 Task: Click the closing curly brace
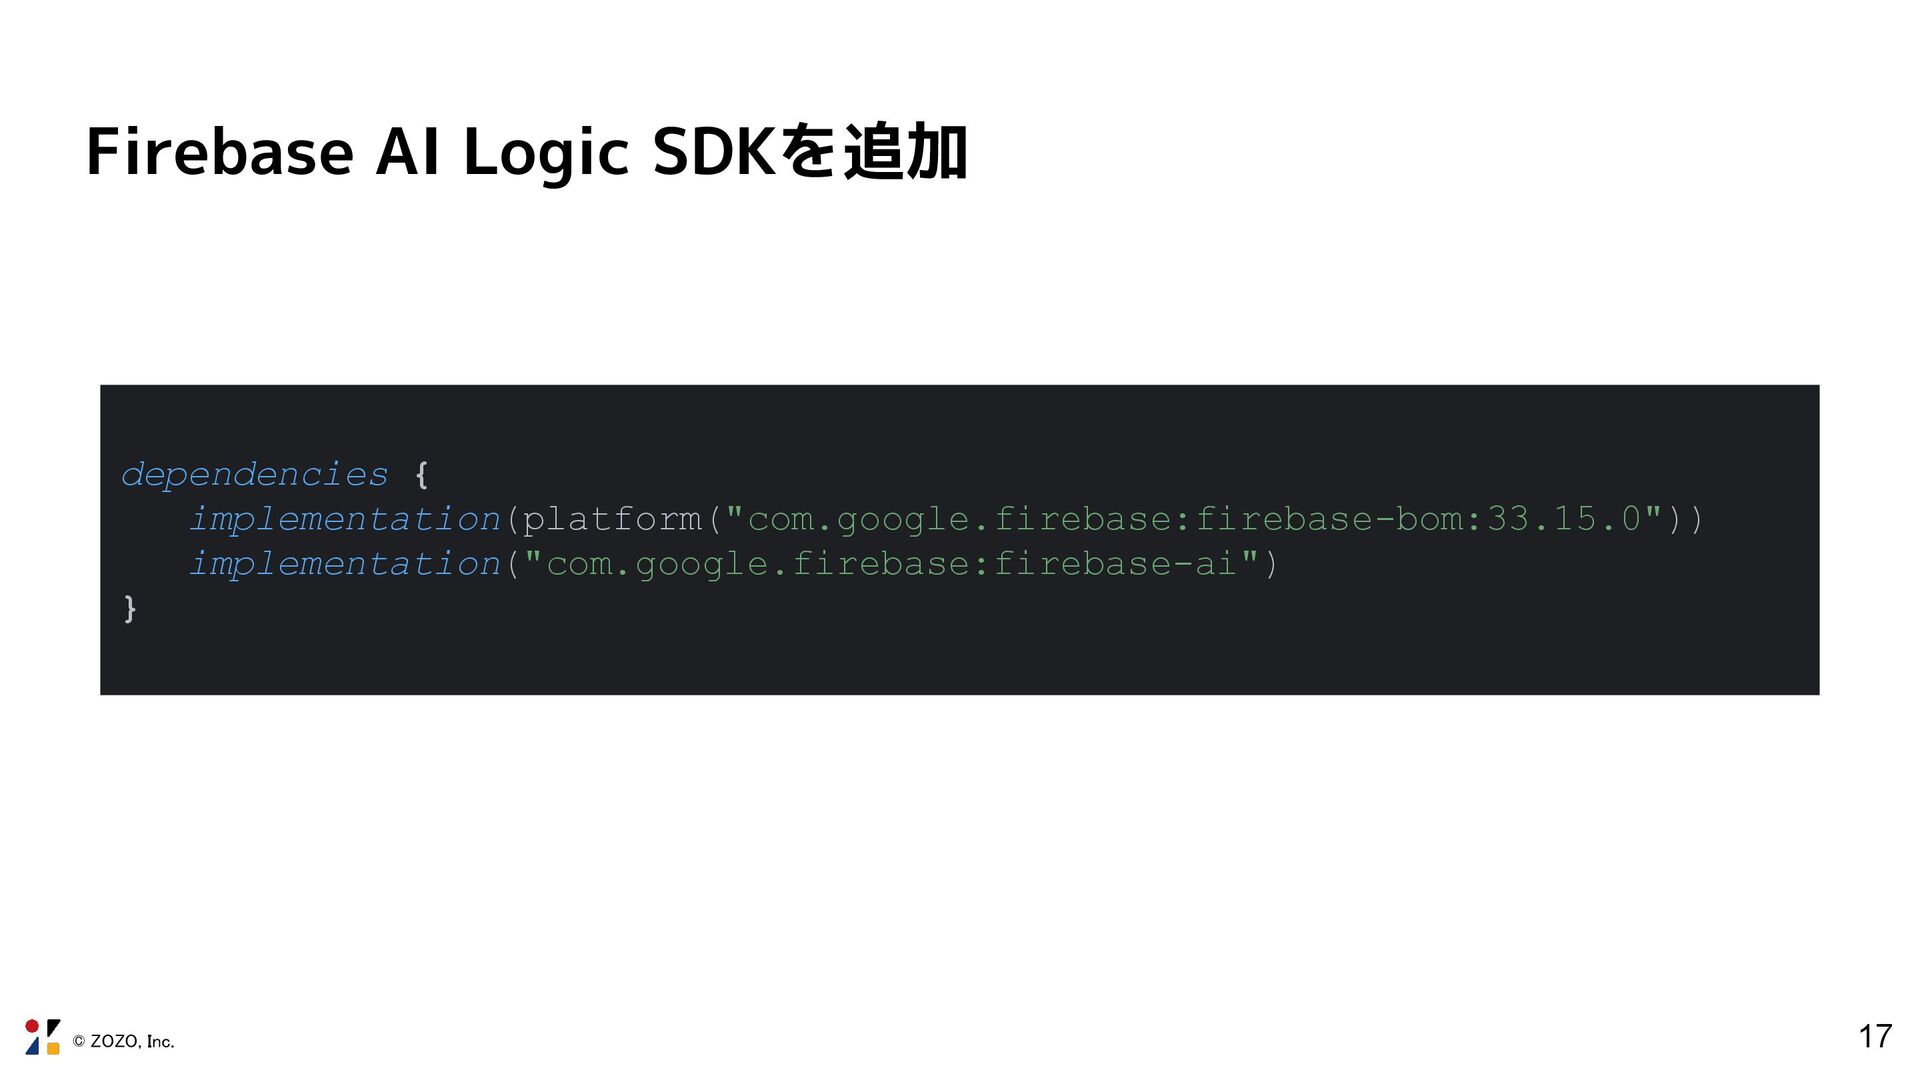[x=129, y=608]
